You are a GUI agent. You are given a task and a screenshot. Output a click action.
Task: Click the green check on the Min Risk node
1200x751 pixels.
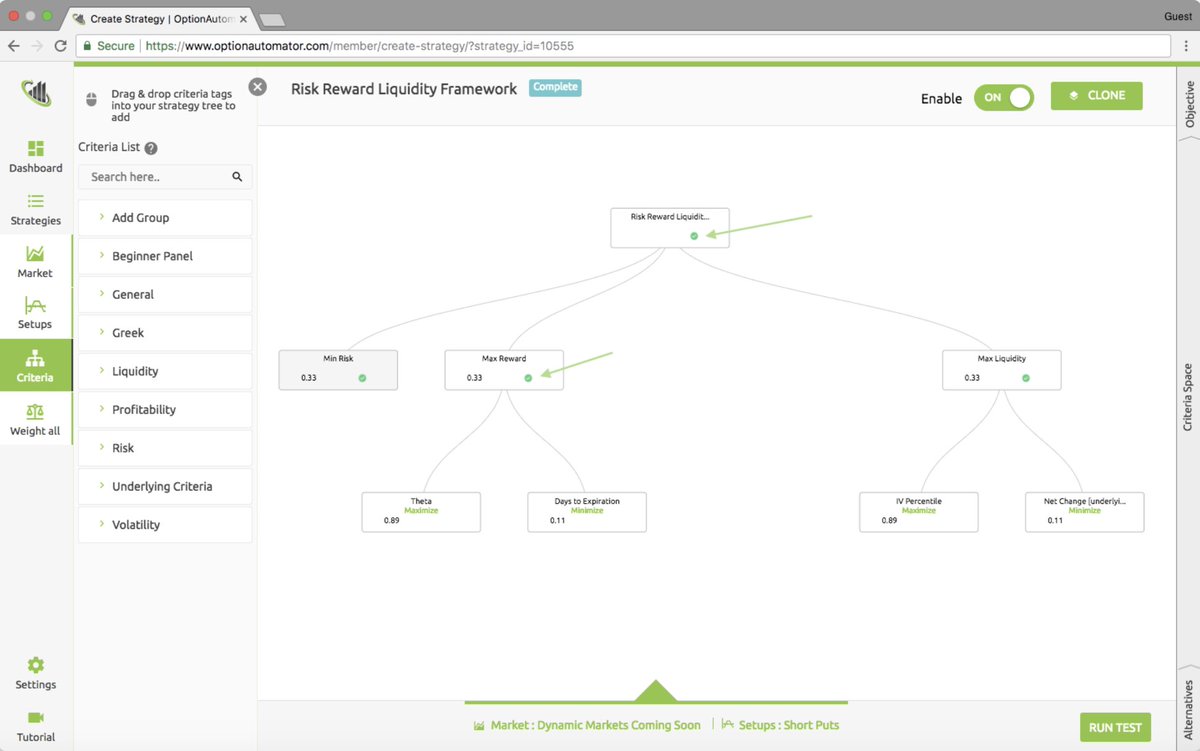pyautogui.click(x=361, y=376)
